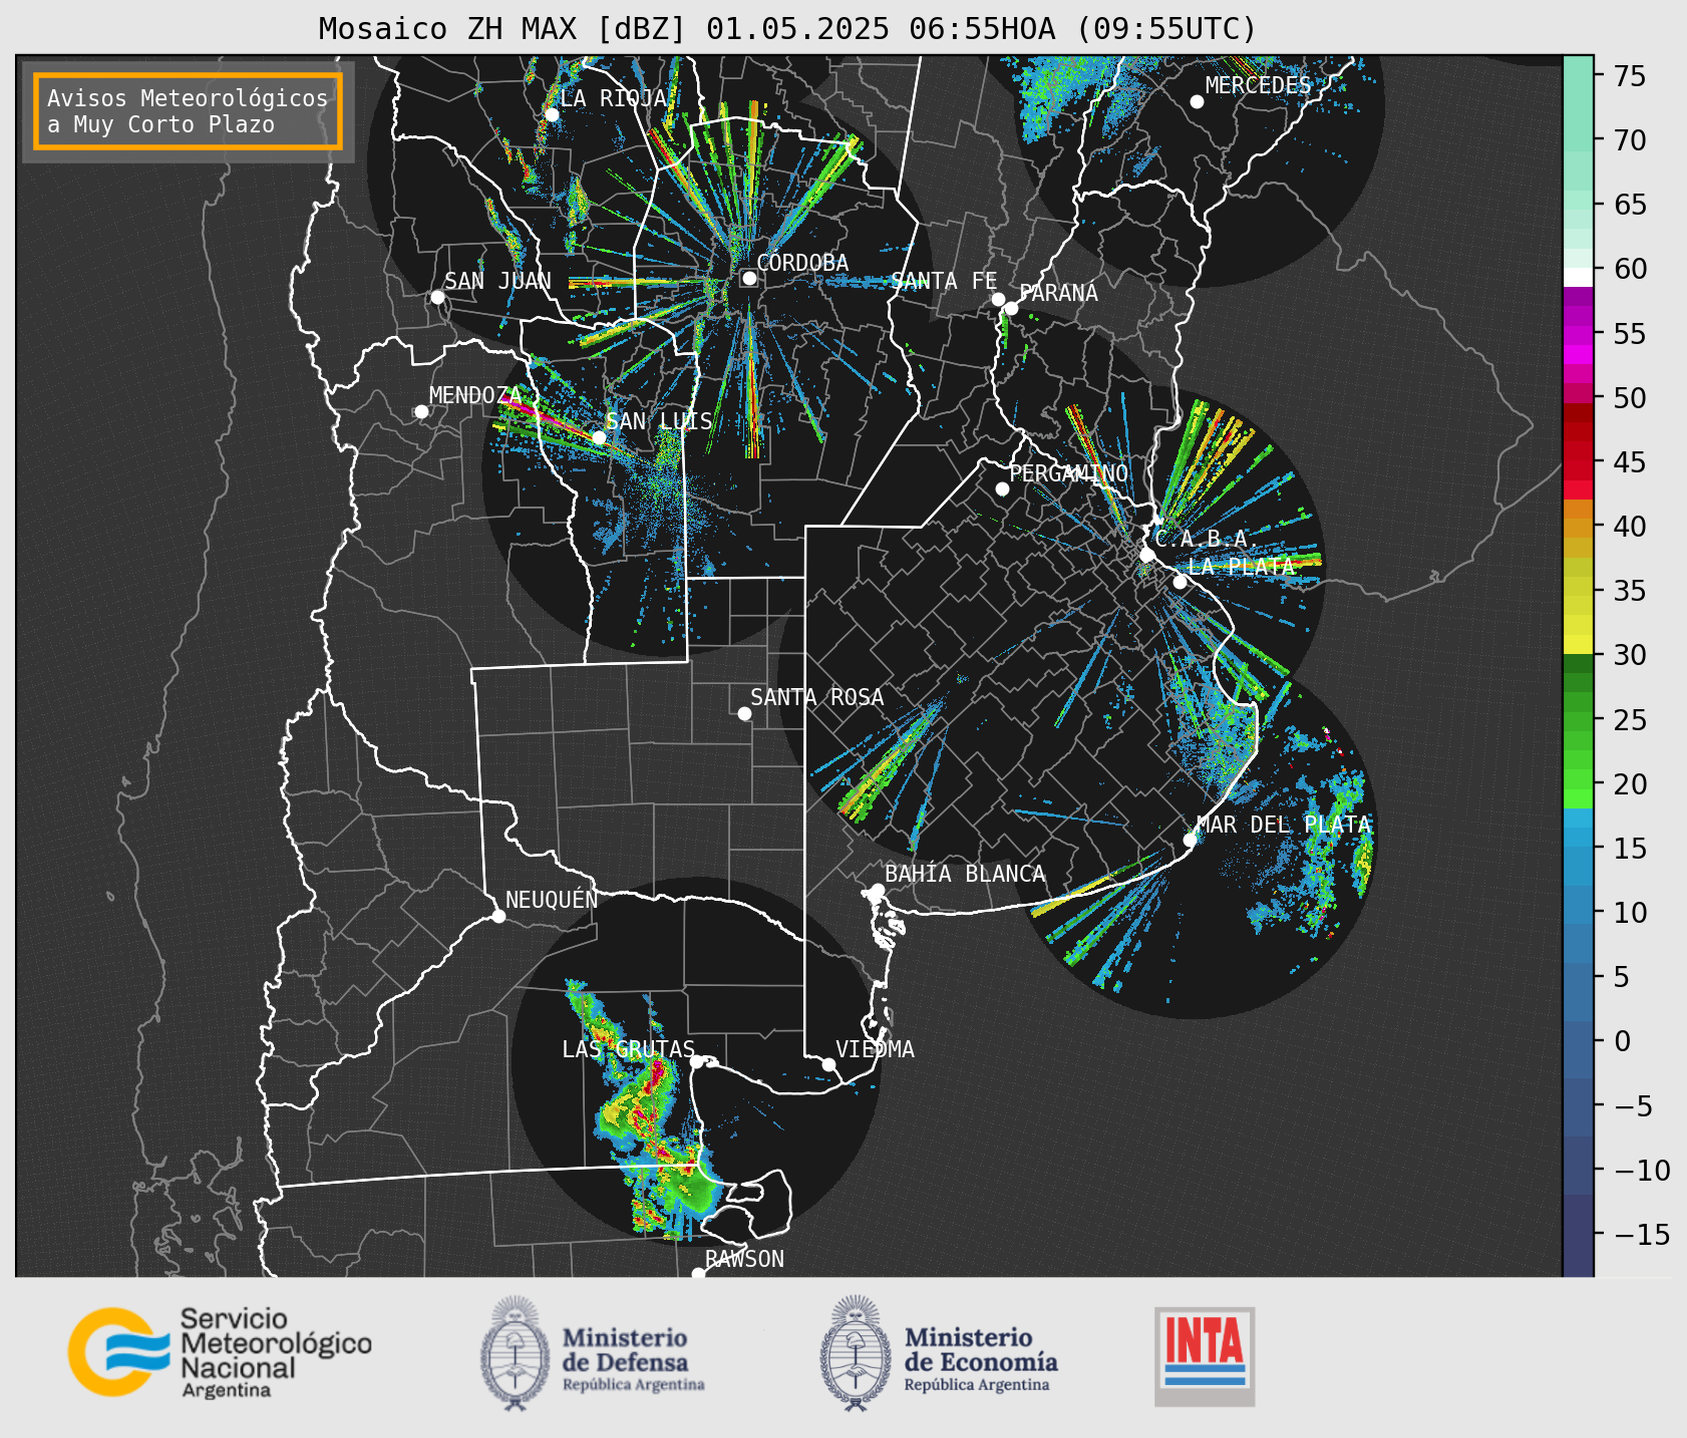This screenshot has width=1687, height=1438.
Task: Select the PERGAMINO city dot
Action: [1002, 489]
